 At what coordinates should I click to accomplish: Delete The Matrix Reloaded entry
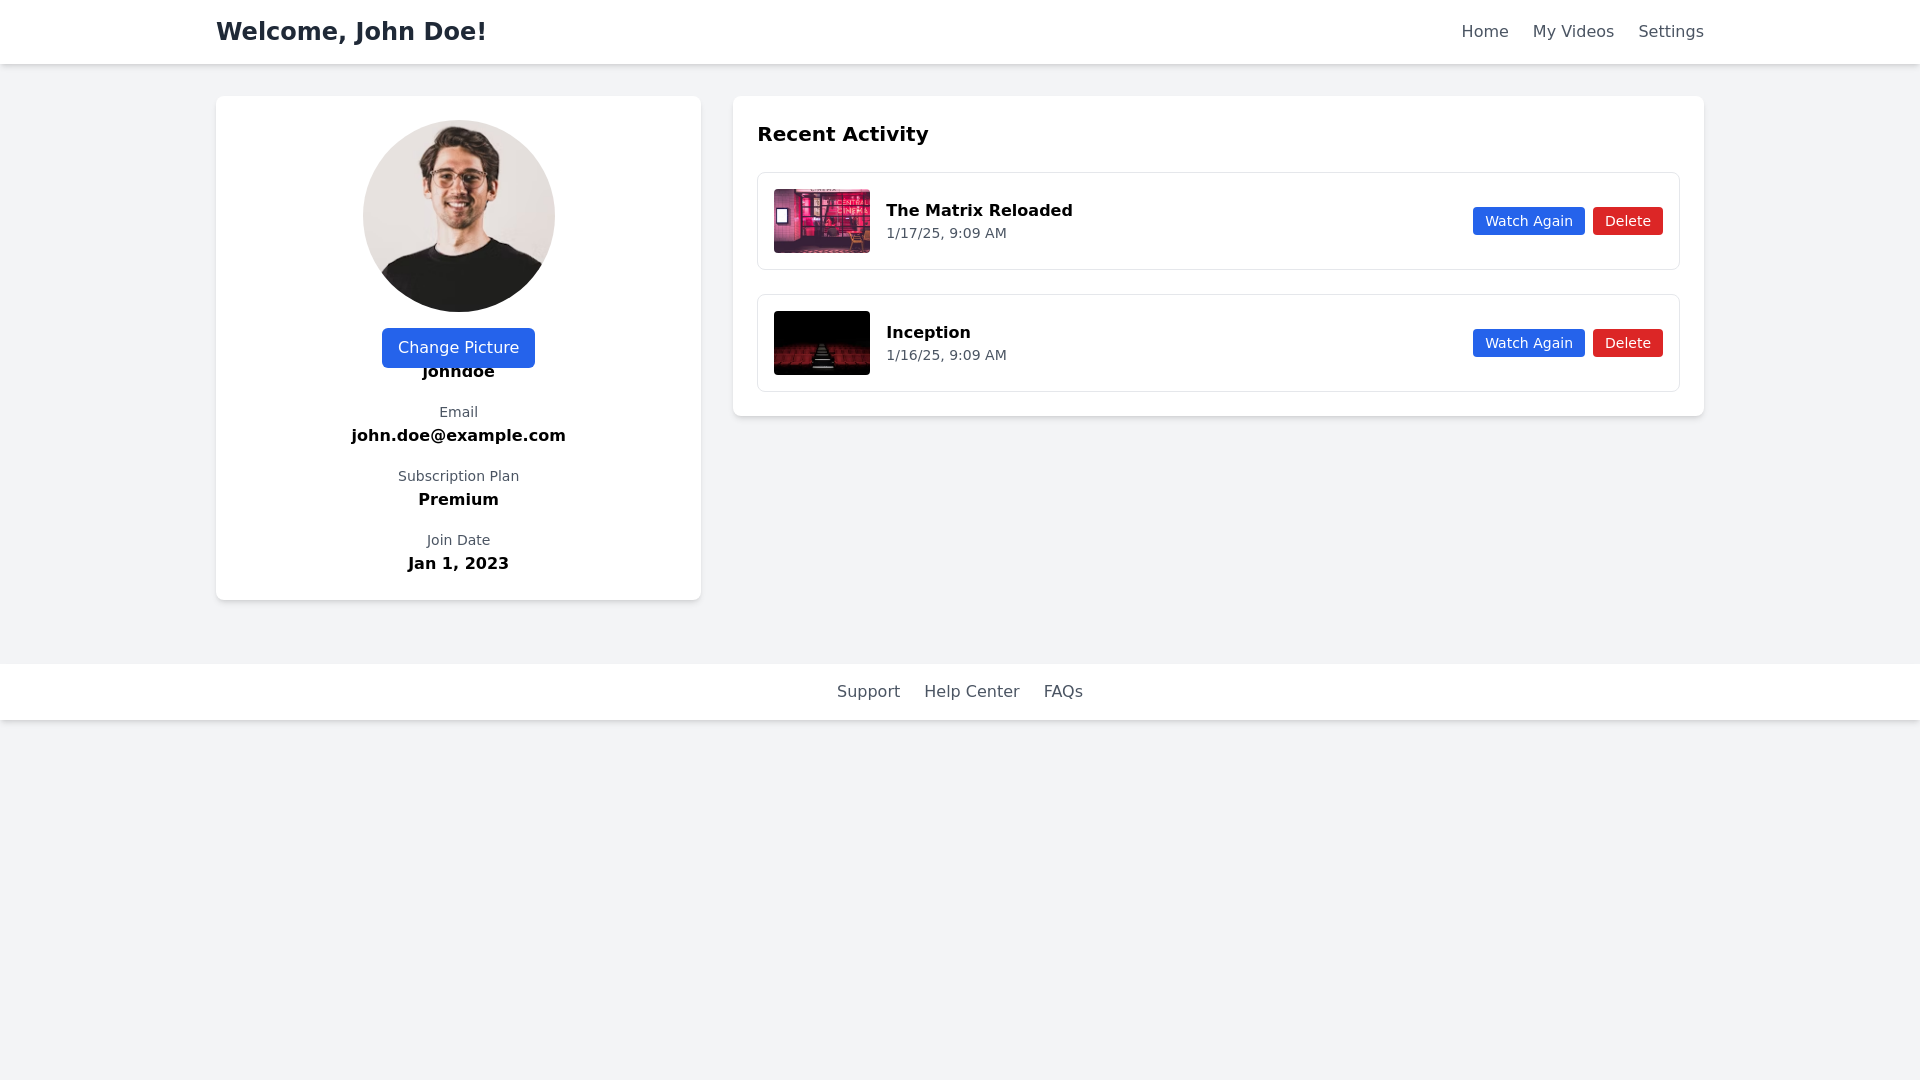click(x=1626, y=221)
